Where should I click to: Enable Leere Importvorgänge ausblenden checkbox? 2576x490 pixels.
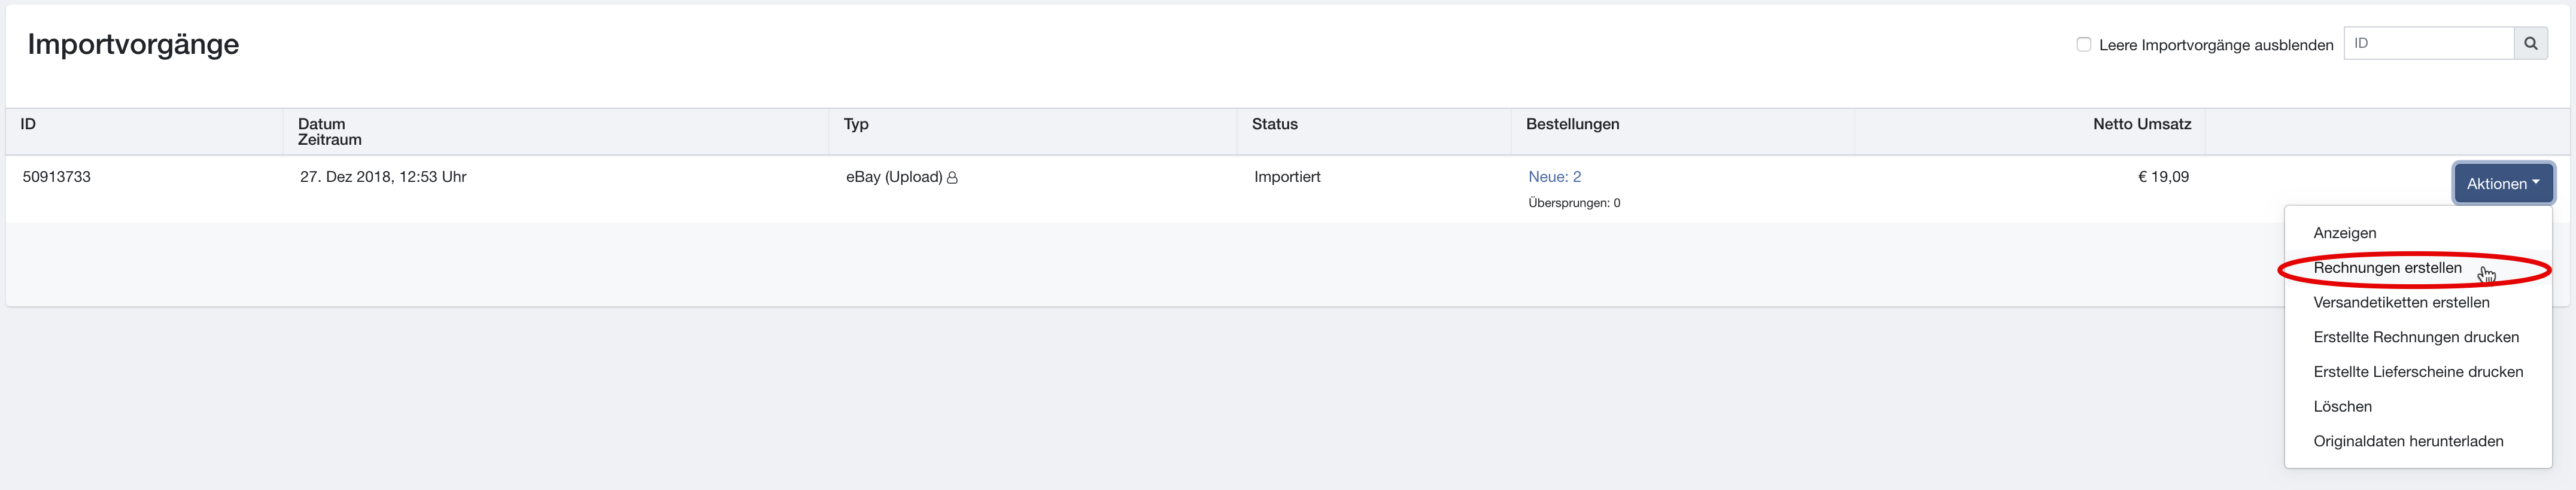pos(2084,45)
